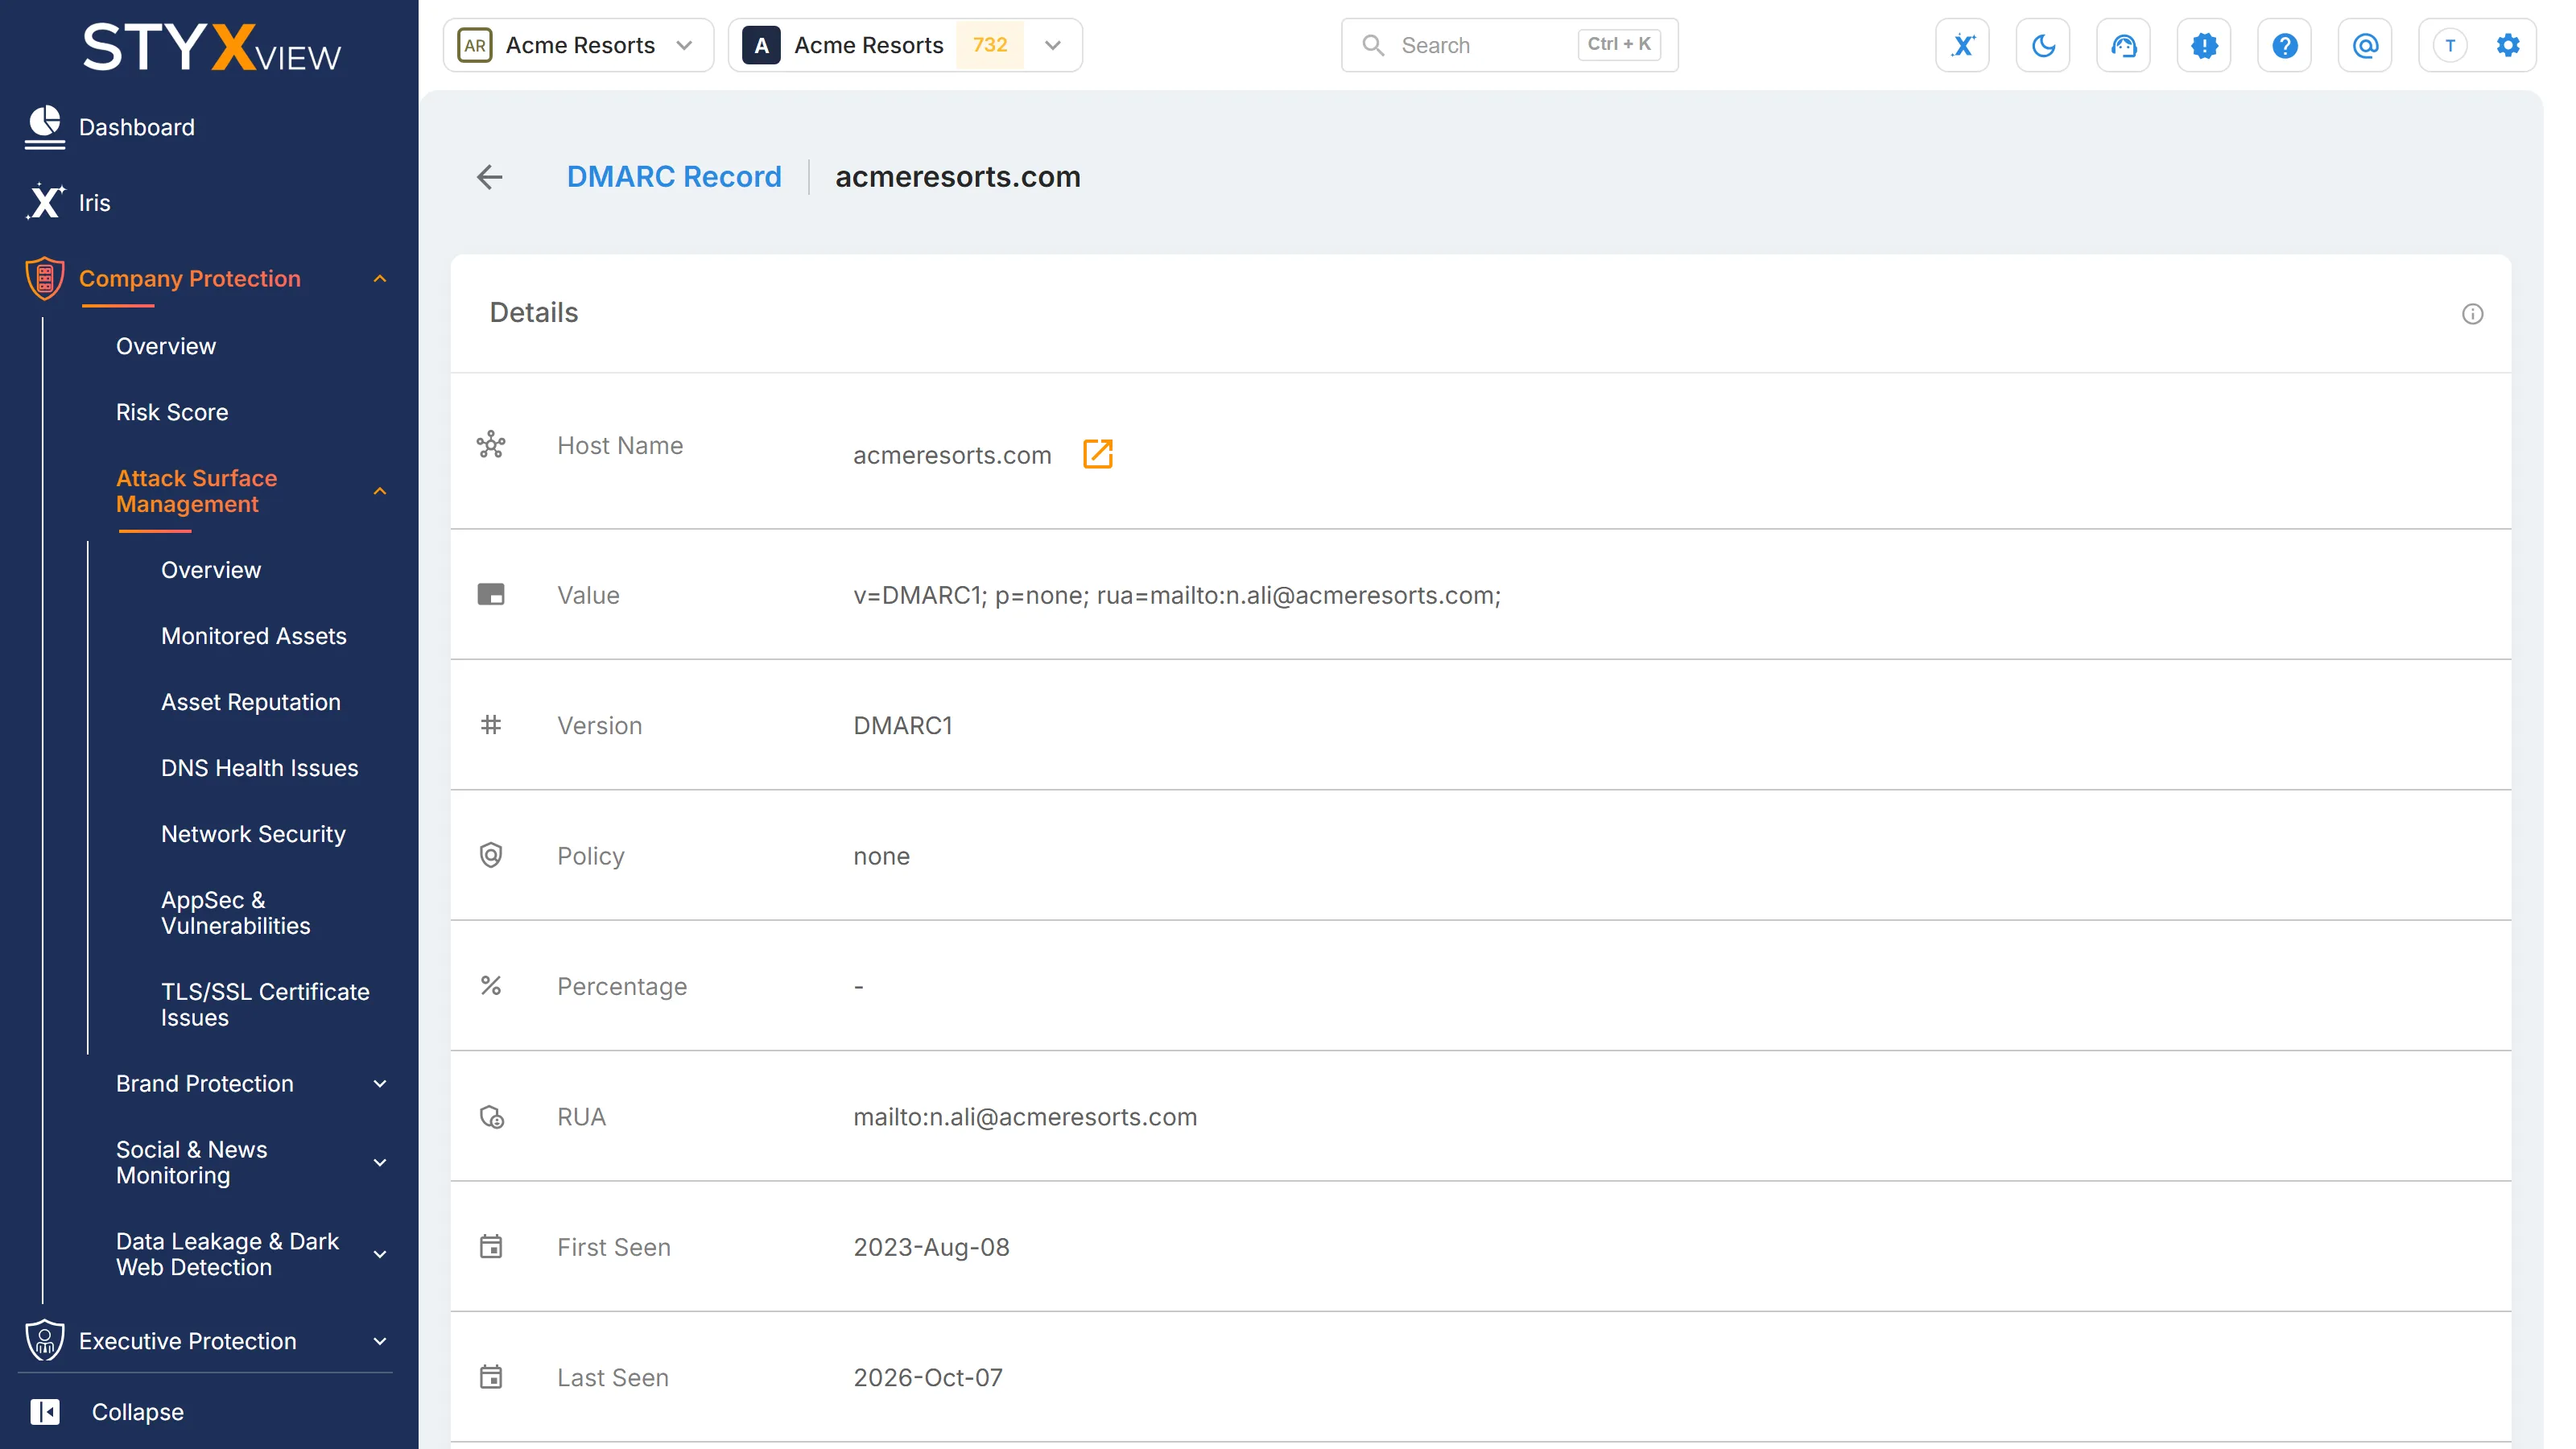Open the settings gear icon

pyautogui.click(x=2508, y=45)
